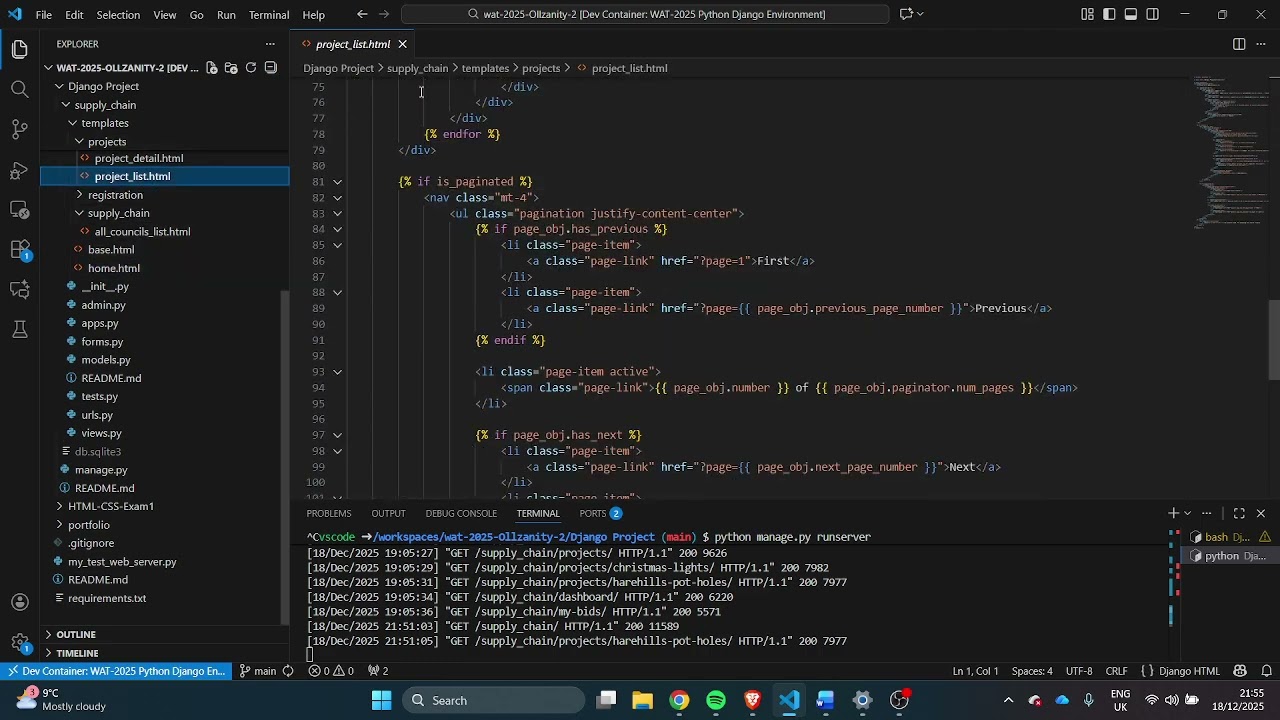Open Source Control view in activity bar
This screenshot has width=1280, height=720.
point(20,129)
